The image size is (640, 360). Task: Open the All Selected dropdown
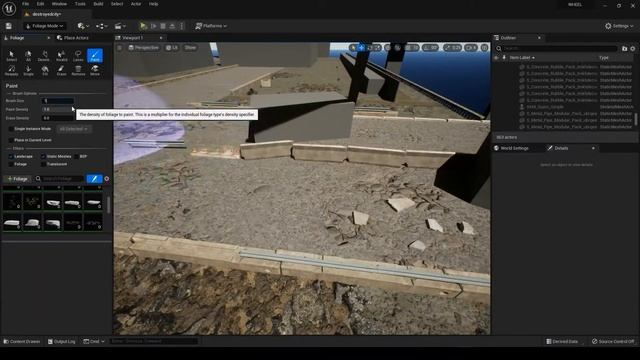click(73, 129)
